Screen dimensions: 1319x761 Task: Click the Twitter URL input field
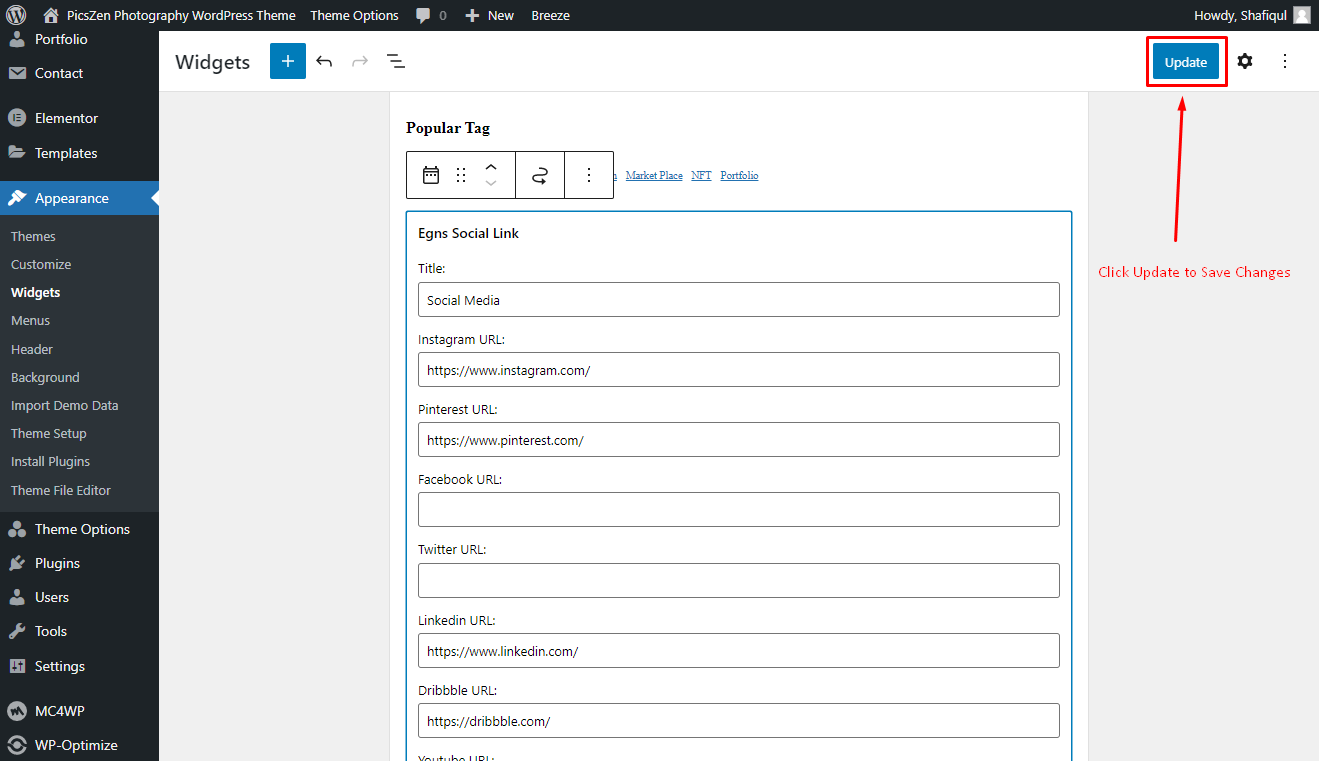click(x=738, y=580)
